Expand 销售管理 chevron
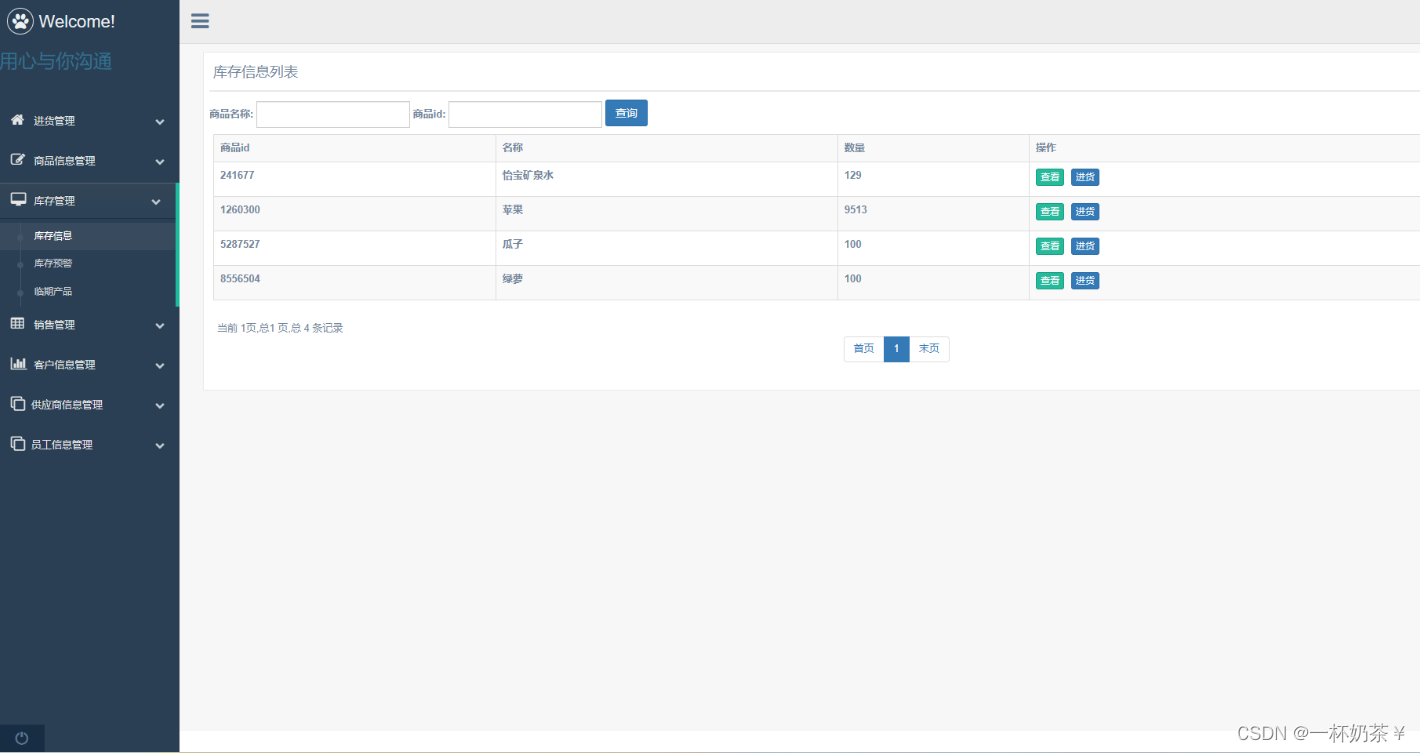The image size is (1420, 753). coord(160,326)
